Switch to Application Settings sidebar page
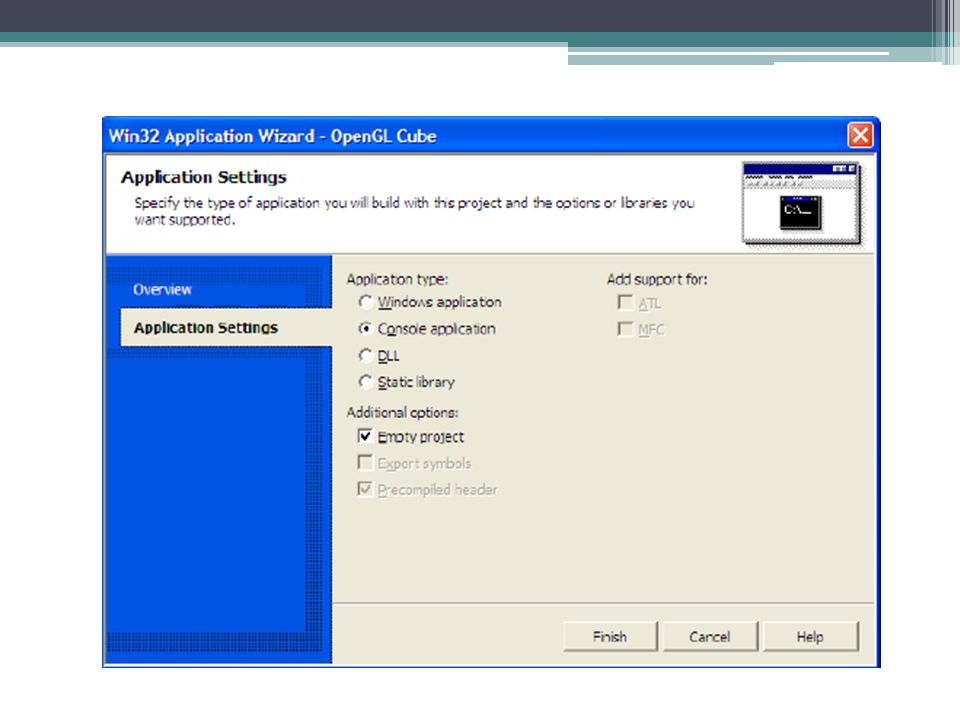960x720 pixels. [226, 328]
